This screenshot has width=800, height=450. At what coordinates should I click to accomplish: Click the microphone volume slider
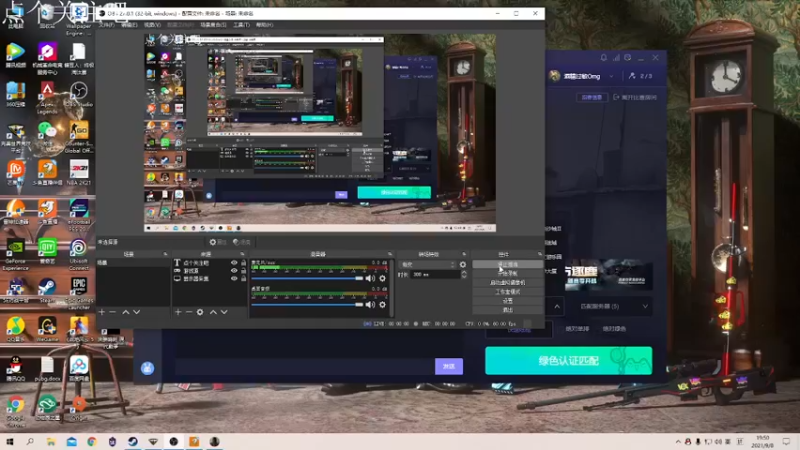coord(307,278)
